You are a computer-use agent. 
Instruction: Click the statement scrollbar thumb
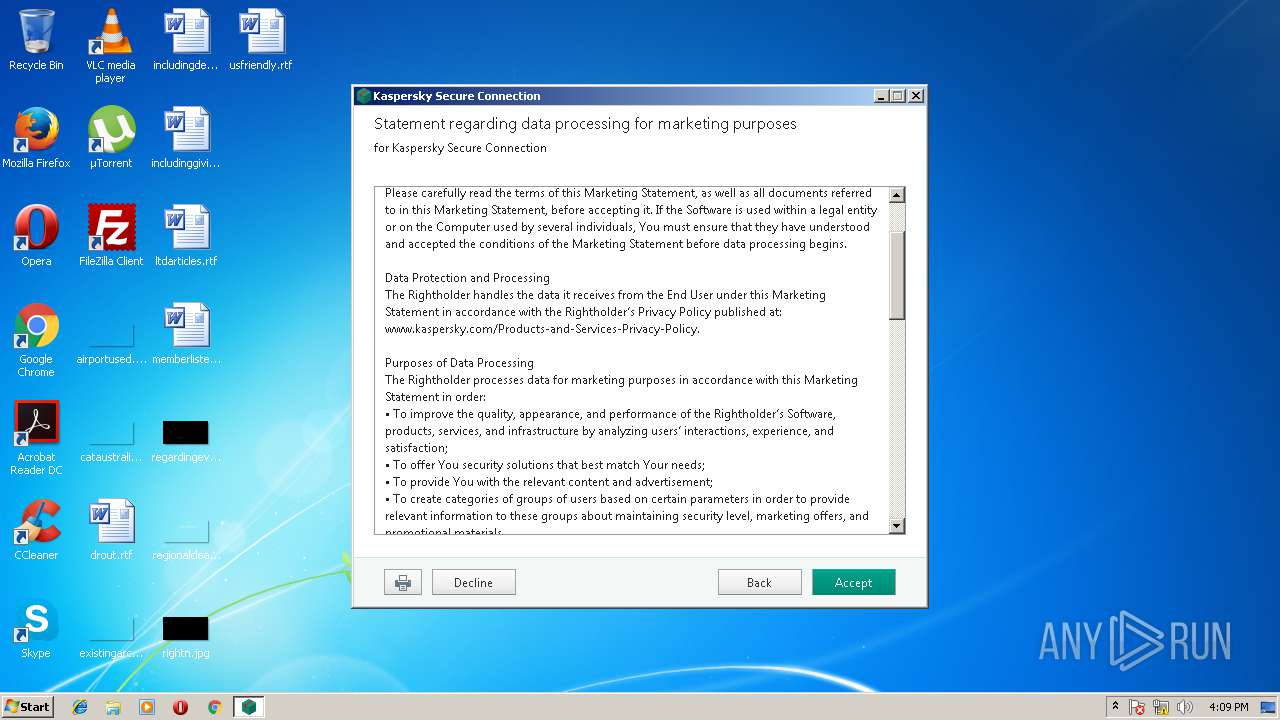point(896,275)
